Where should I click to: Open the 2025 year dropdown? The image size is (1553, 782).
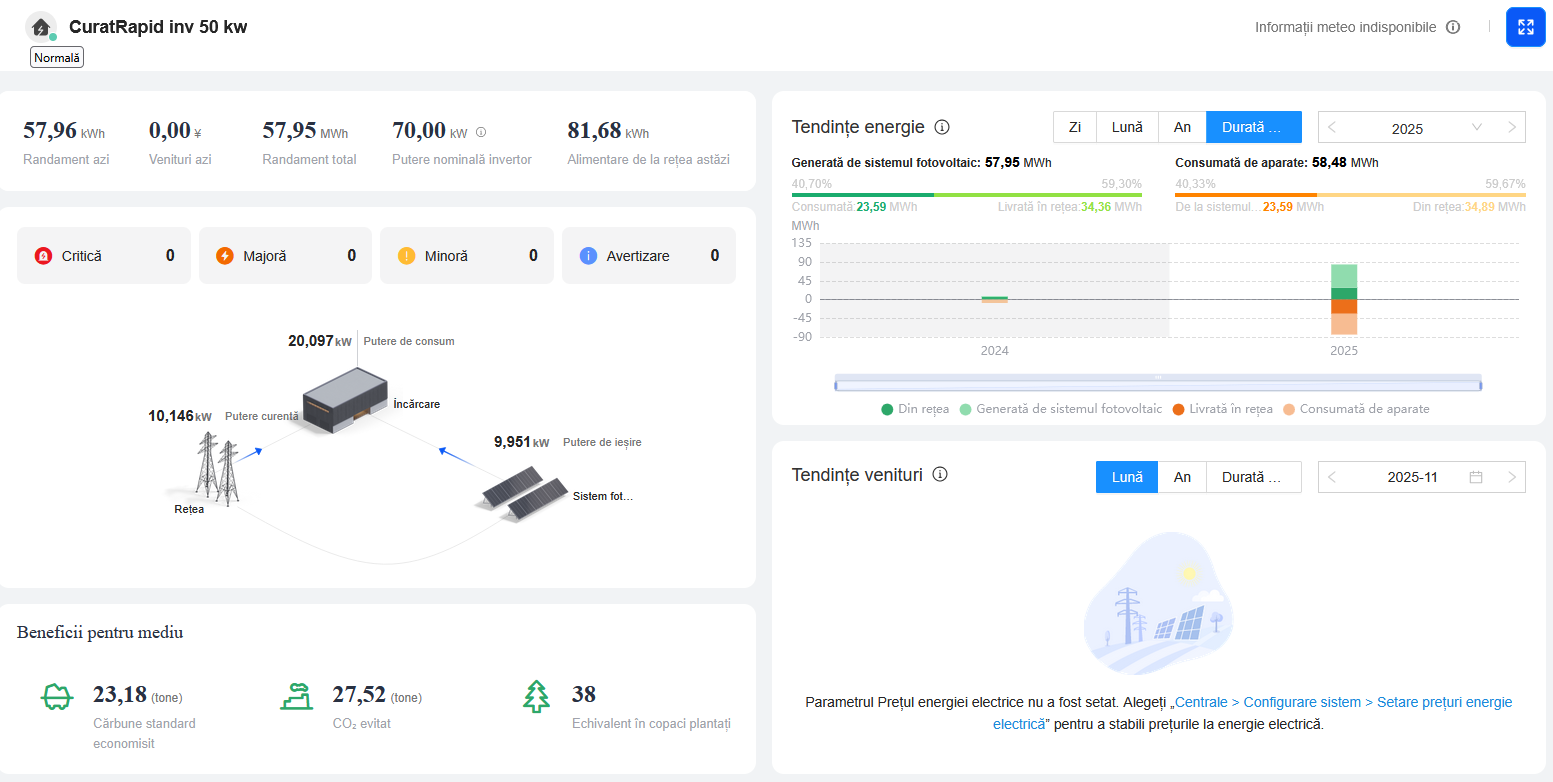tap(1476, 128)
